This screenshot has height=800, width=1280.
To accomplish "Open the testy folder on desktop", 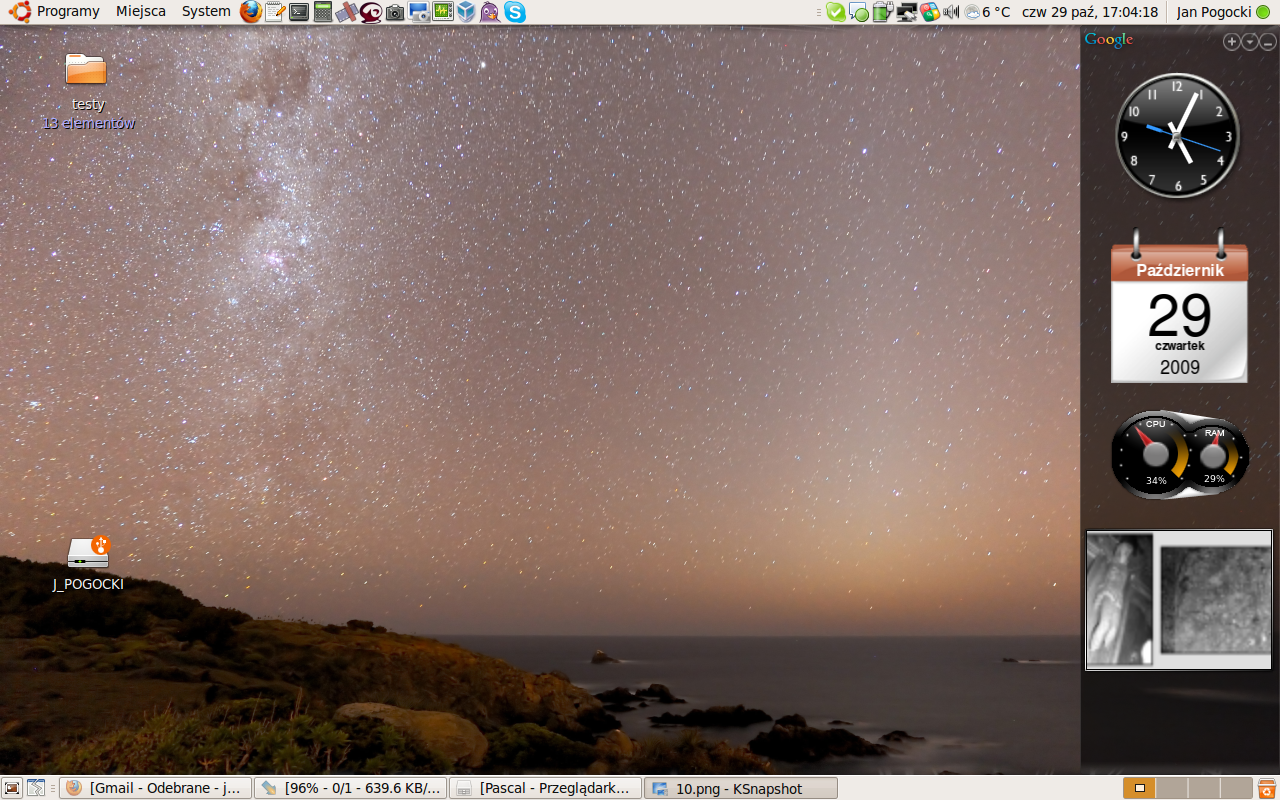I will (86, 70).
